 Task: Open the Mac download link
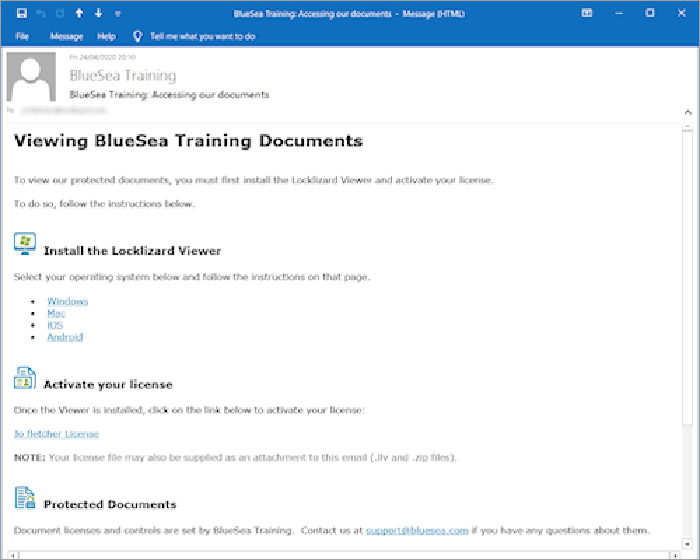(56, 313)
